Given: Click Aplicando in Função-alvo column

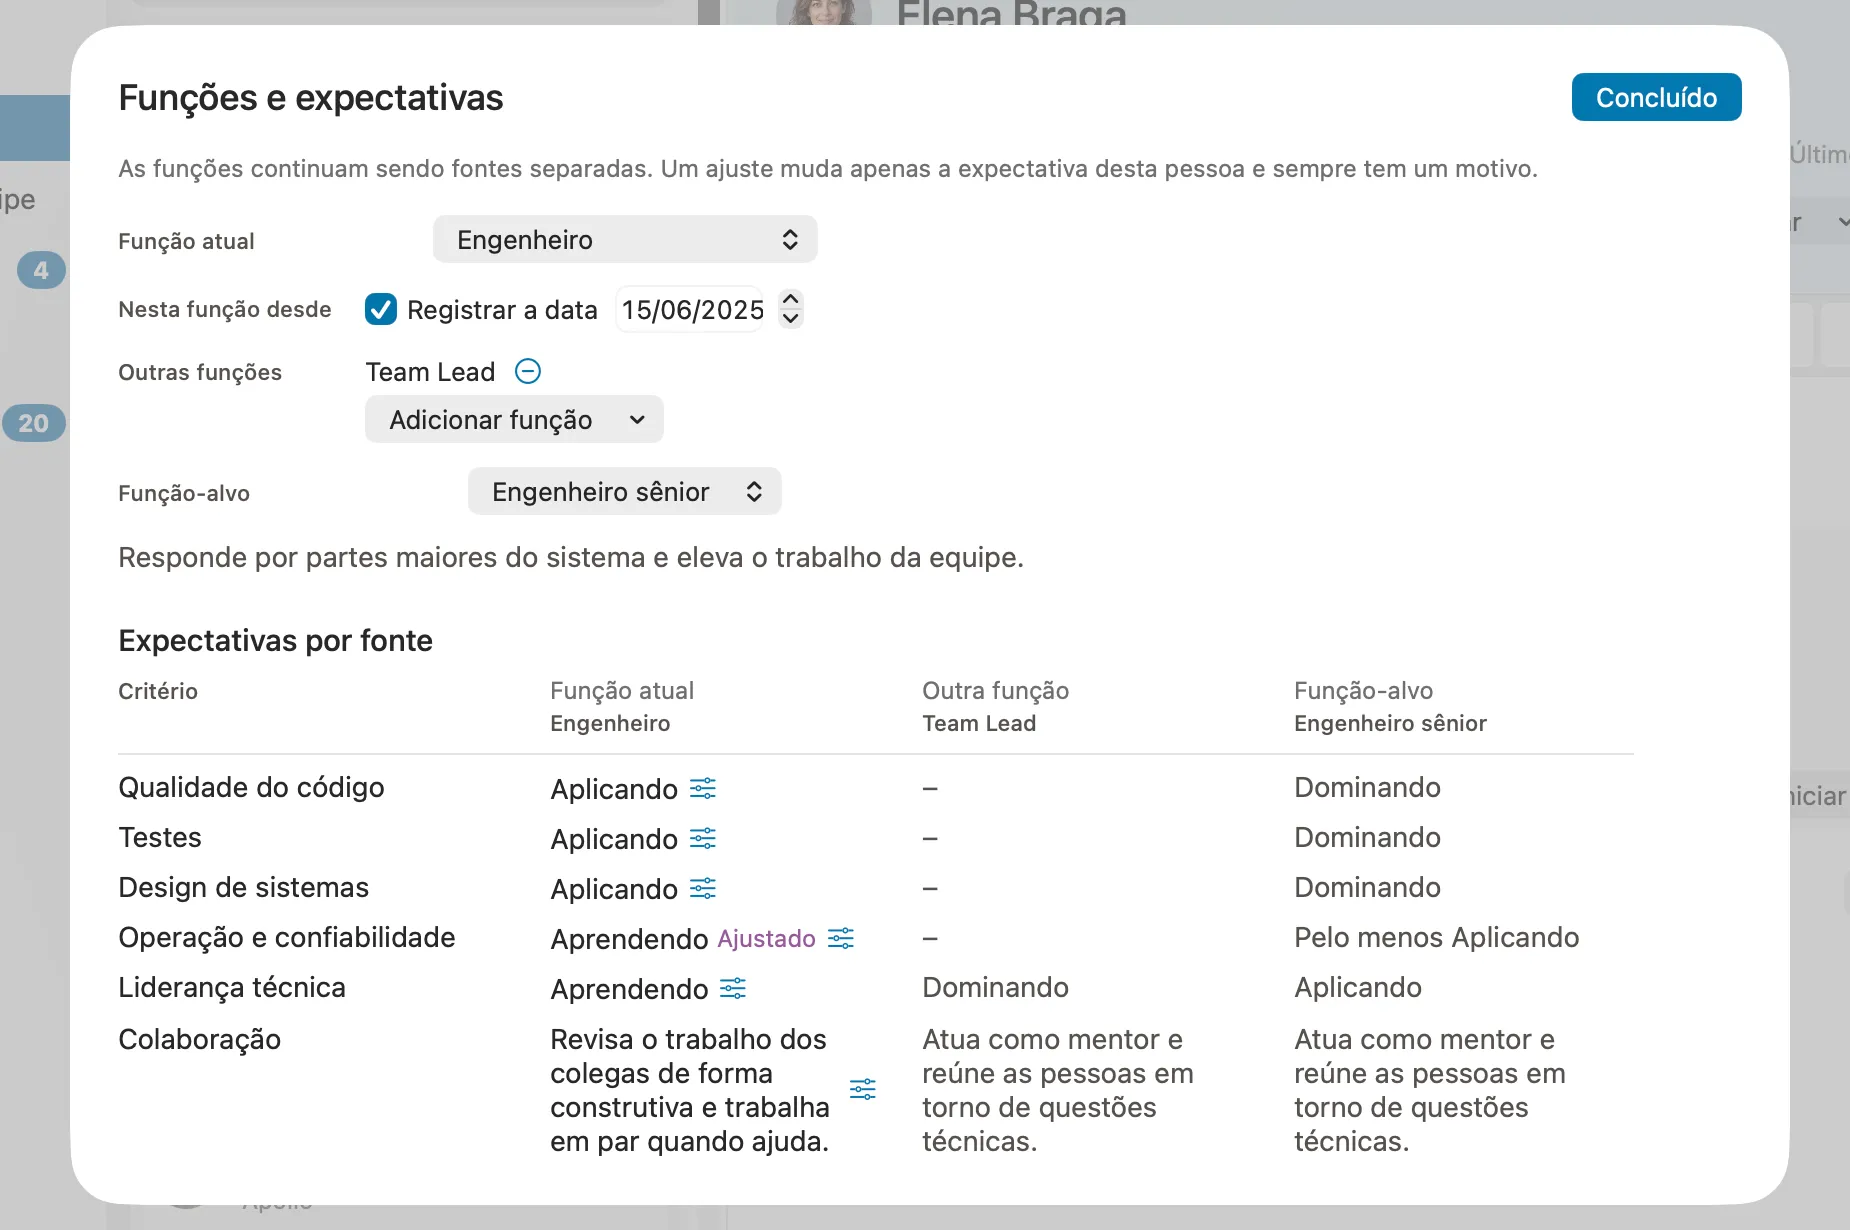Looking at the screenshot, I should coord(1357,988).
